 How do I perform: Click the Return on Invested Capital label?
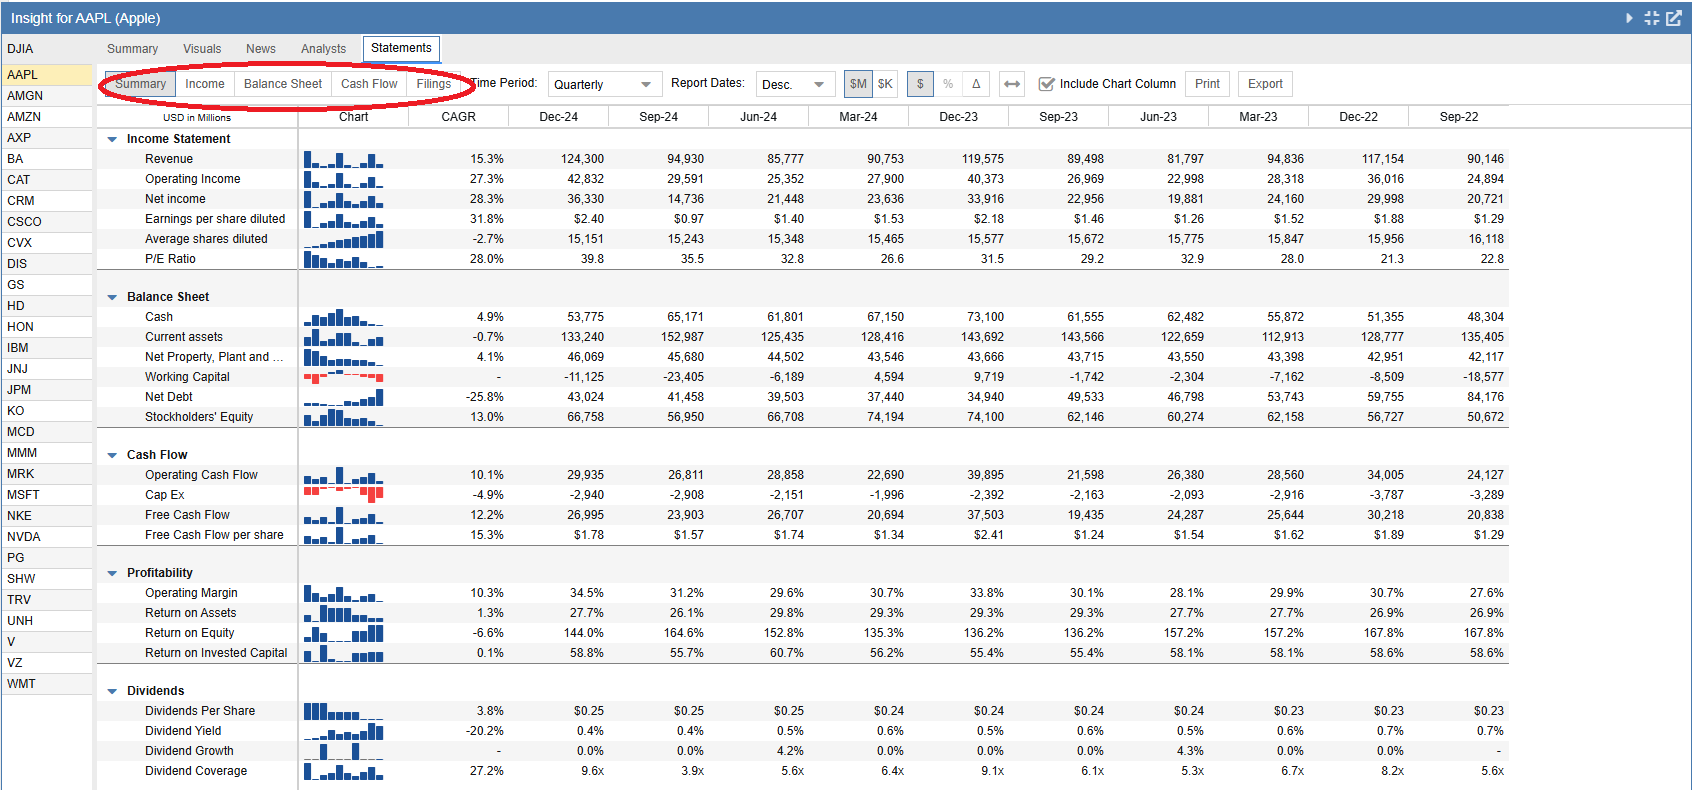coord(216,653)
